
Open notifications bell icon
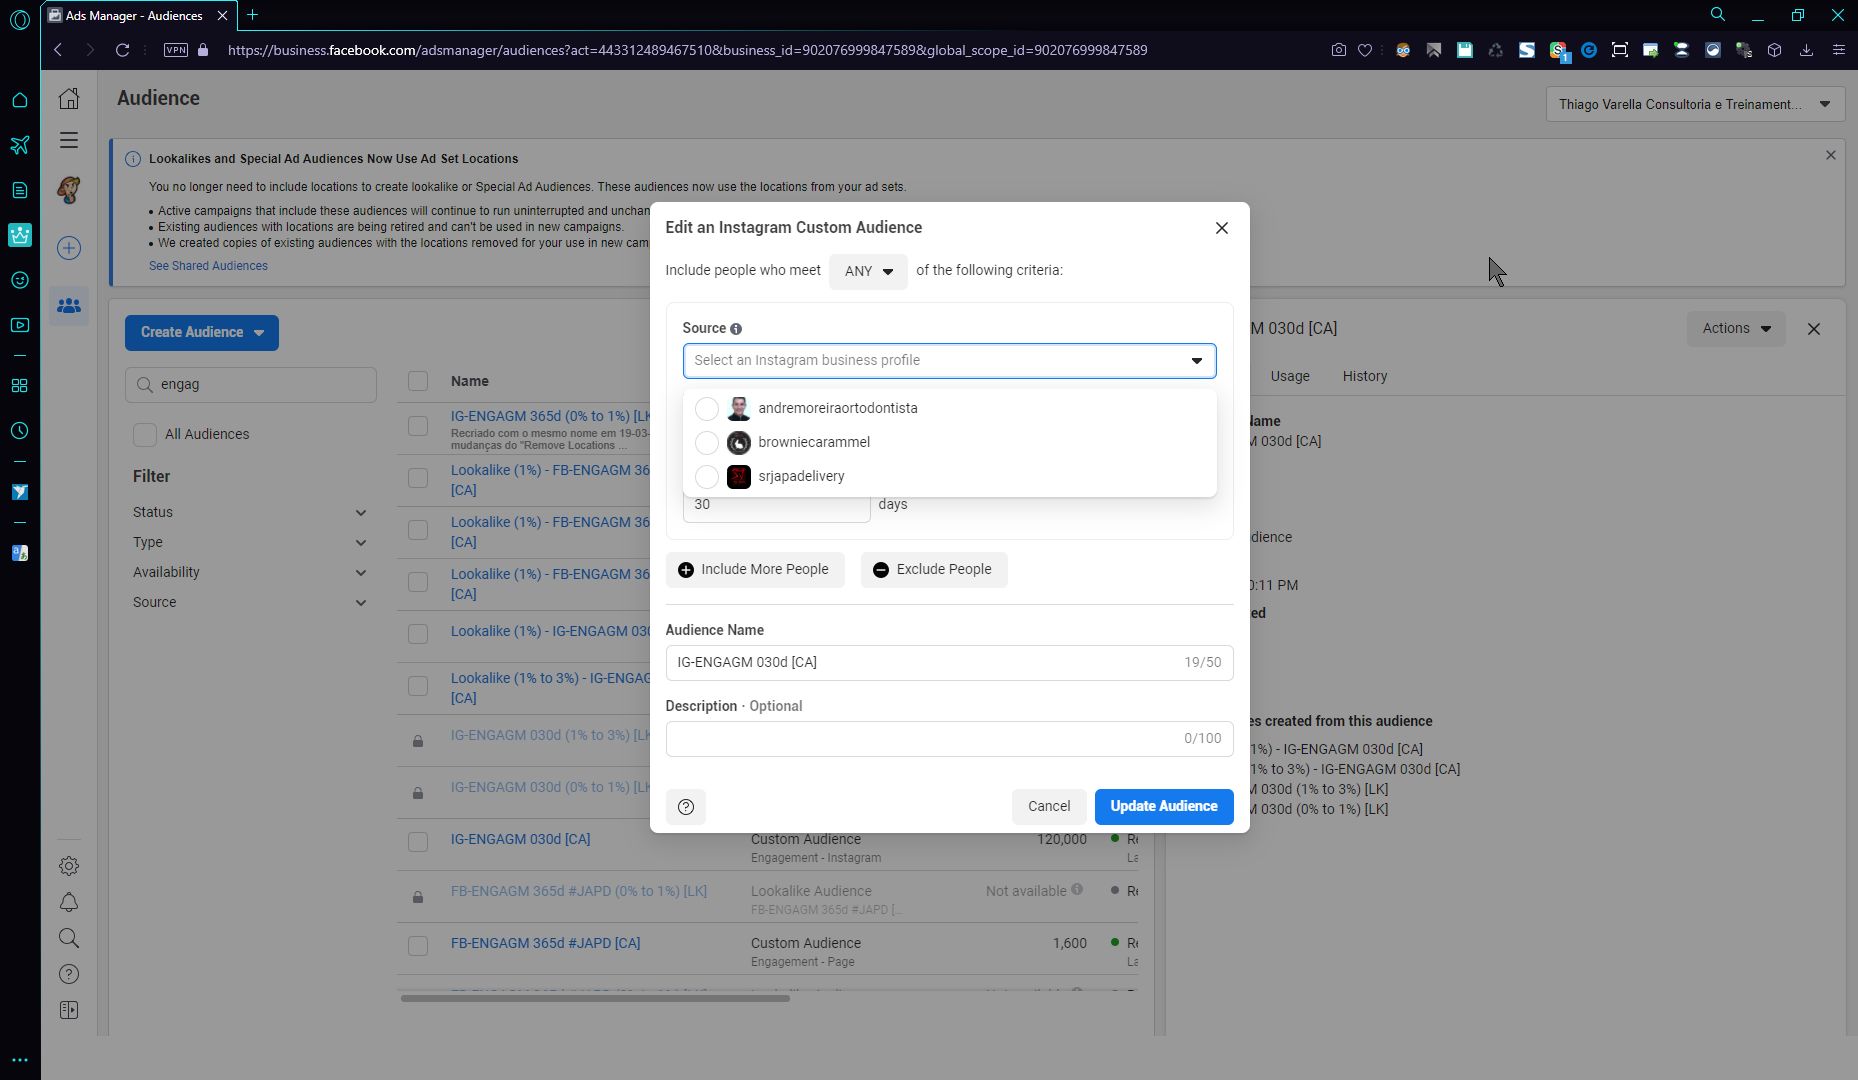(69, 902)
